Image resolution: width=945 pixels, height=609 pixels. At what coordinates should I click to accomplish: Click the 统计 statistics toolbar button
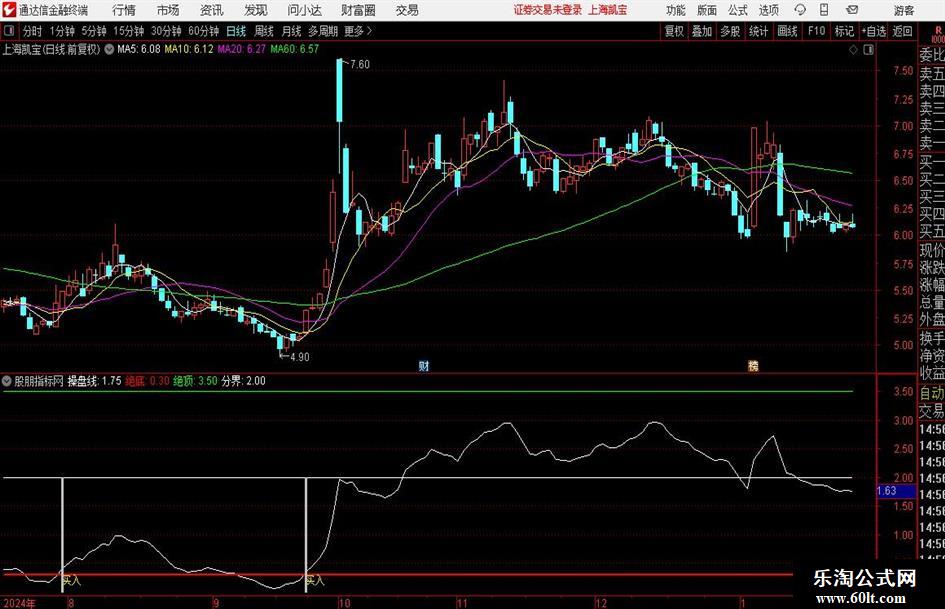tap(758, 31)
